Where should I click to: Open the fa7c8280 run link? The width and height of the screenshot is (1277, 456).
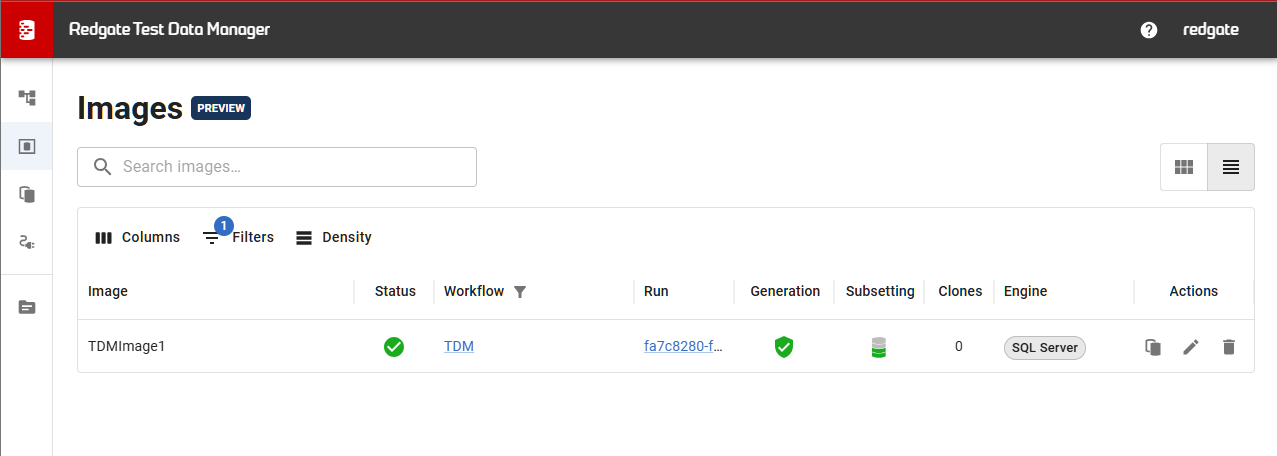coord(683,347)
